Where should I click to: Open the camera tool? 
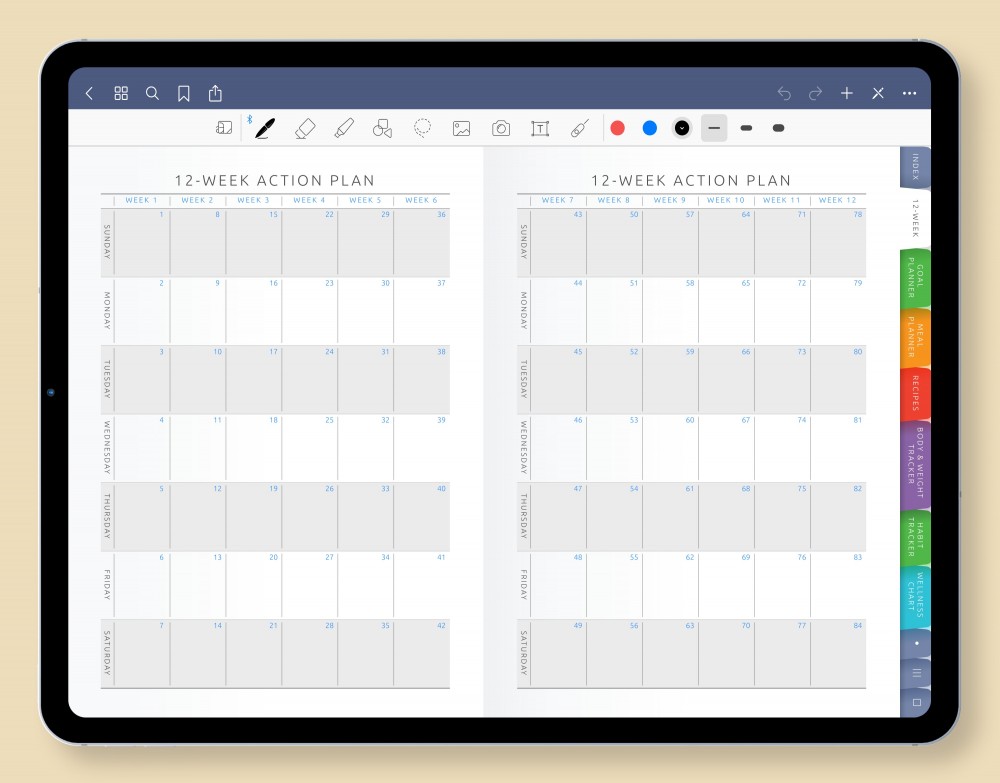(501, 128)
